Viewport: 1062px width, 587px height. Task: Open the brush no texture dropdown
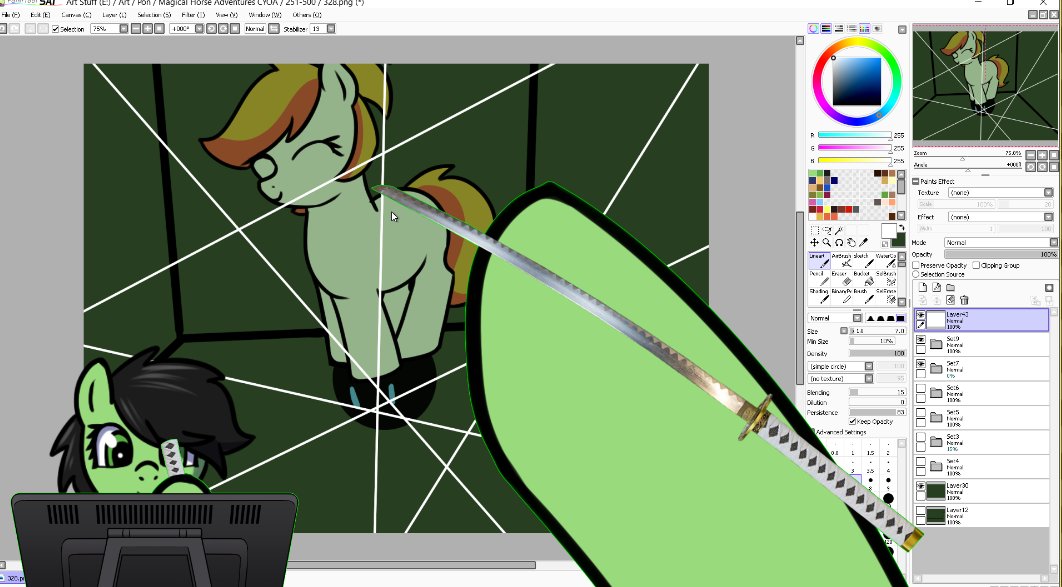(868, 378)
